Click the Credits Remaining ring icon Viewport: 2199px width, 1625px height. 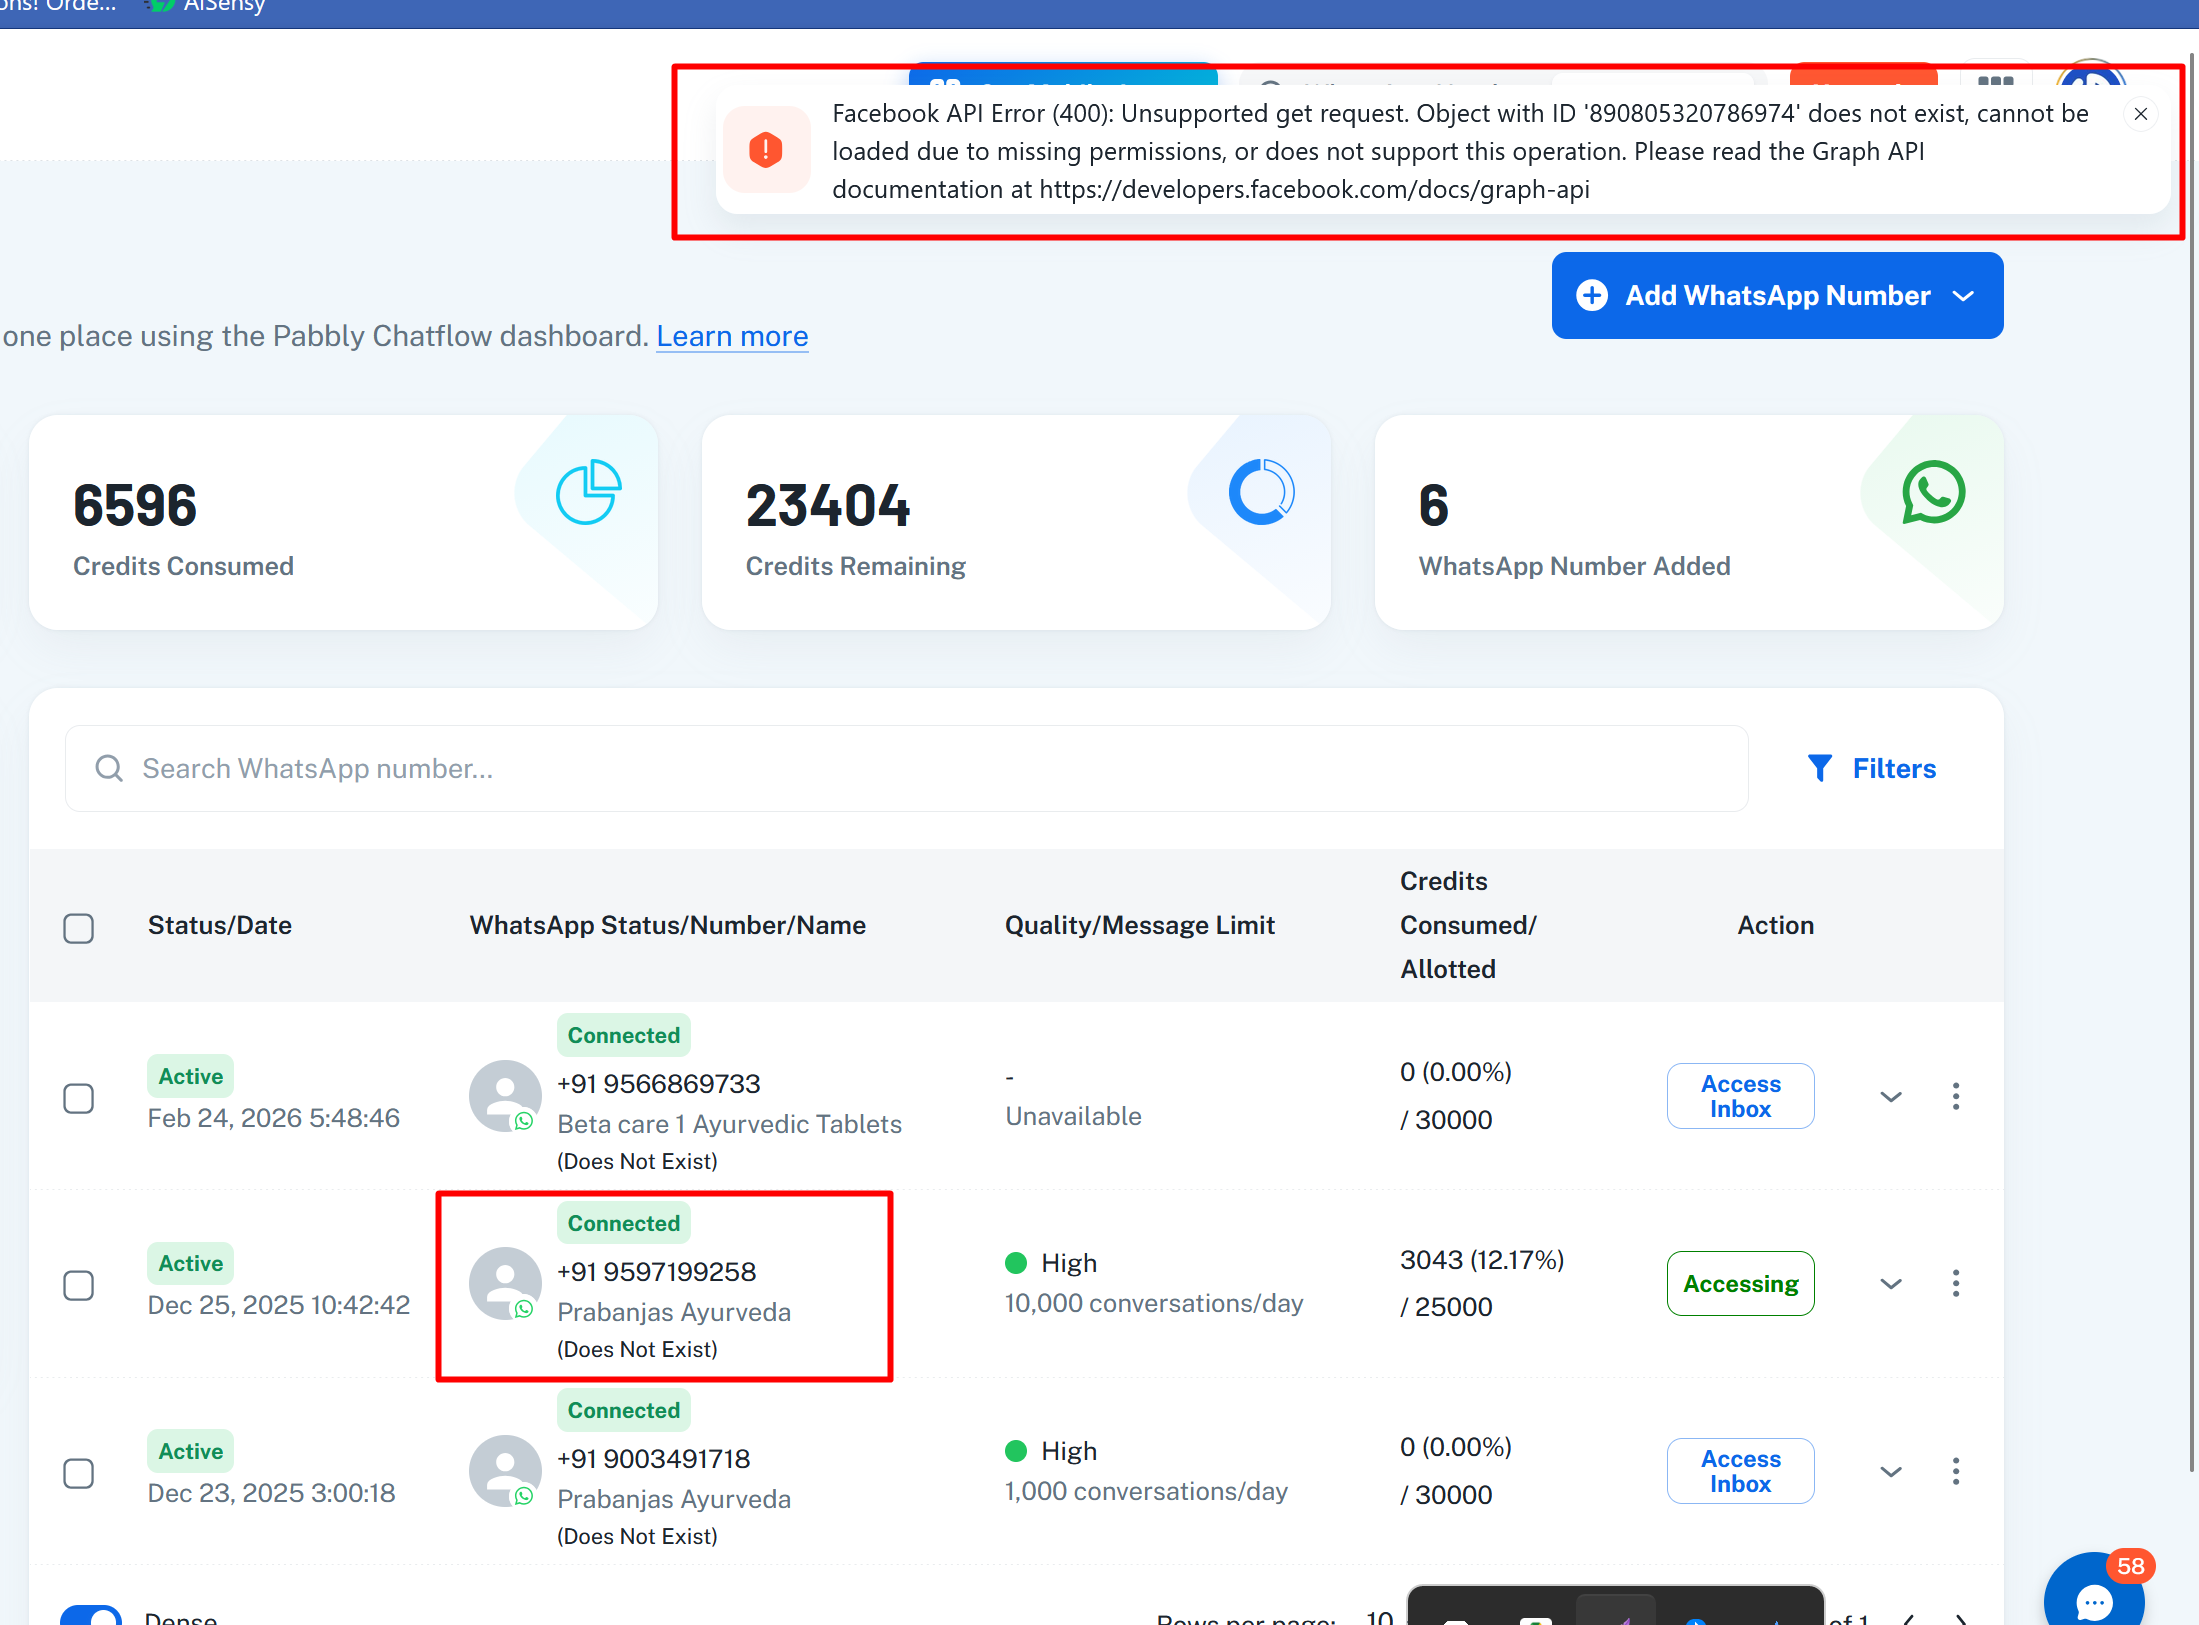click(1261, 492)
